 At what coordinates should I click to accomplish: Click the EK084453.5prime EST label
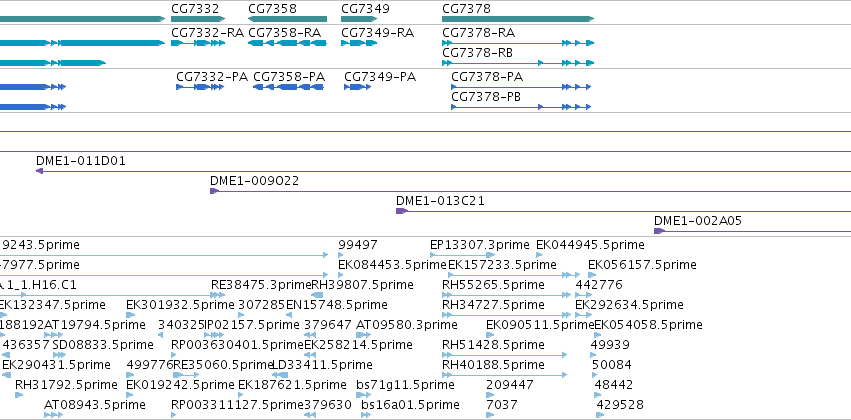(392, 265)
